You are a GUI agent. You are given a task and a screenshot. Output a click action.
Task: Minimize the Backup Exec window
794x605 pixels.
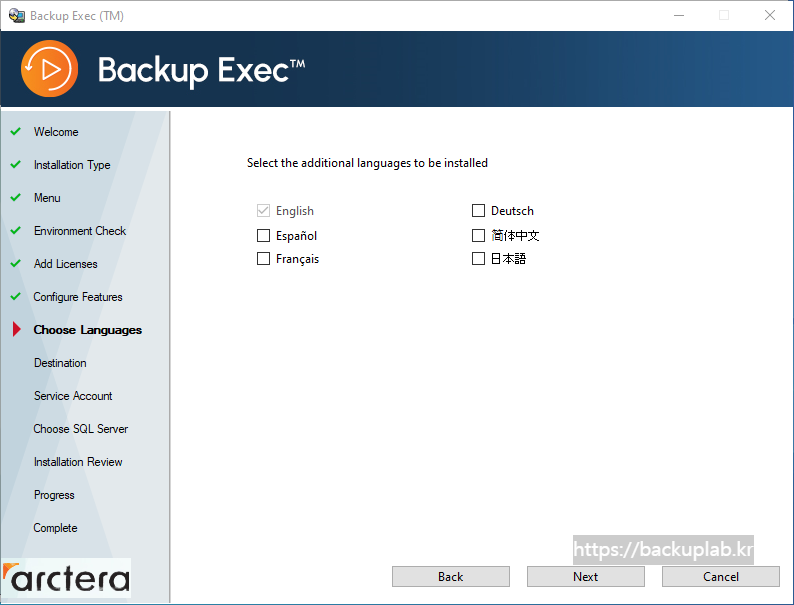coord(679,16)
